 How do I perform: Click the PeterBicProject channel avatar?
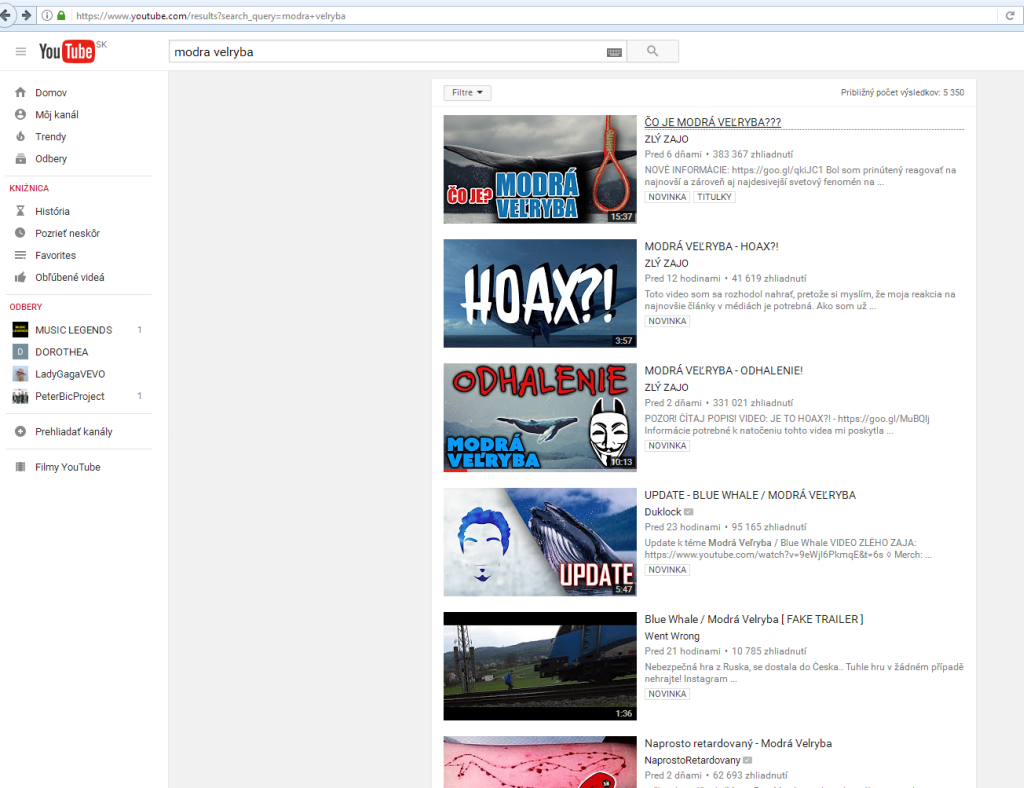[20, 396]
